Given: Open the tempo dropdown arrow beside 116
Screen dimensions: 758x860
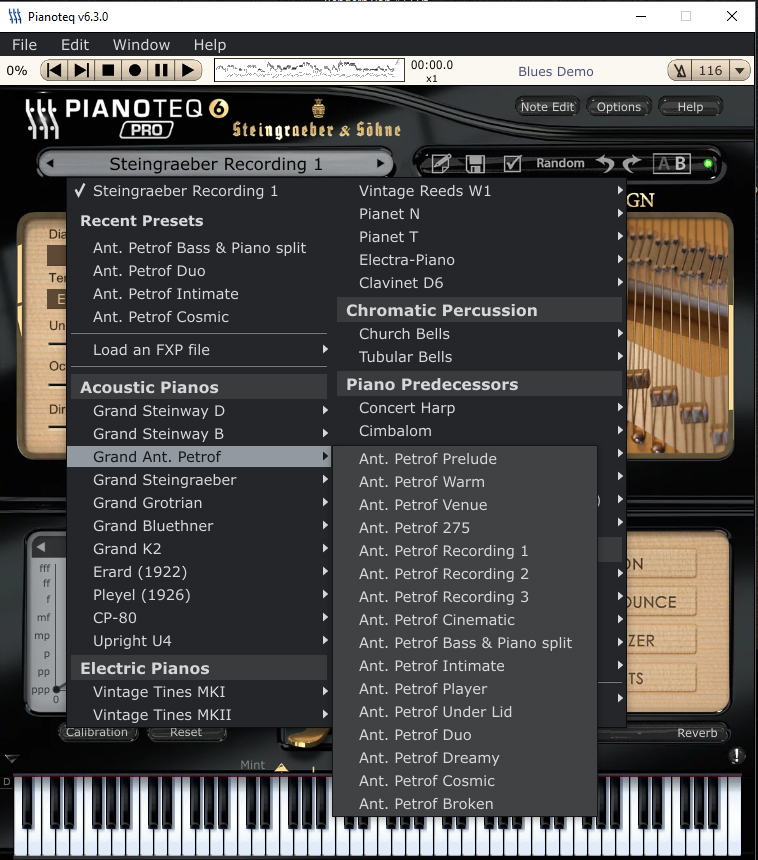Looking at the screenshot, I should tap(739, 71).
